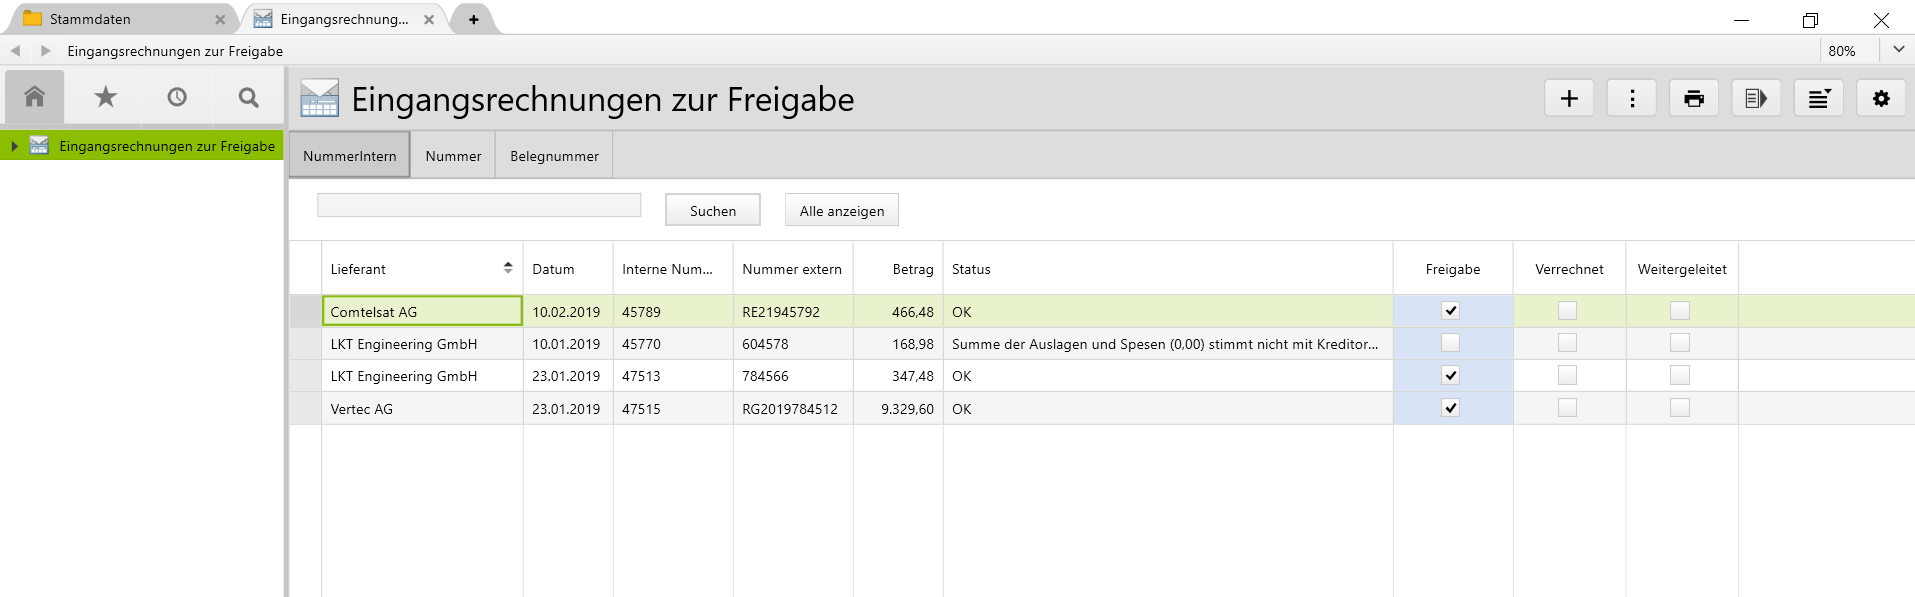Screen dimensions: 1915x597
Task: Open the home view in sidebar
Action: pyautogui.click(x=35, y=97)
